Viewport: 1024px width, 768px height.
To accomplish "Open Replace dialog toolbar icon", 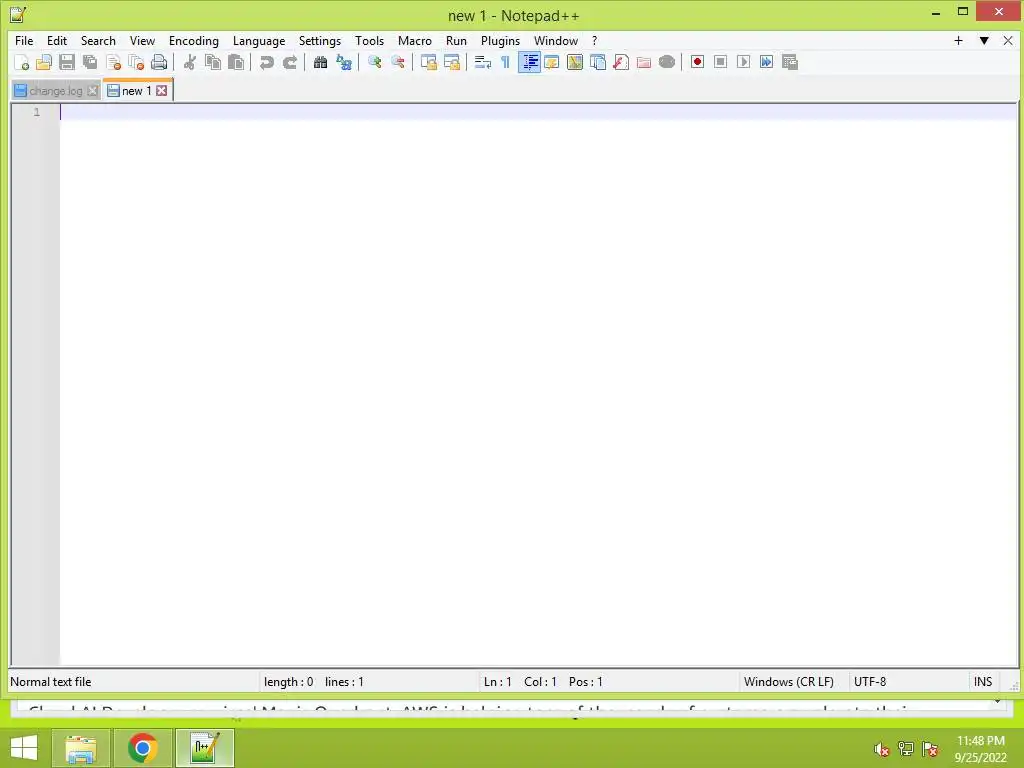I will [344, 62].
